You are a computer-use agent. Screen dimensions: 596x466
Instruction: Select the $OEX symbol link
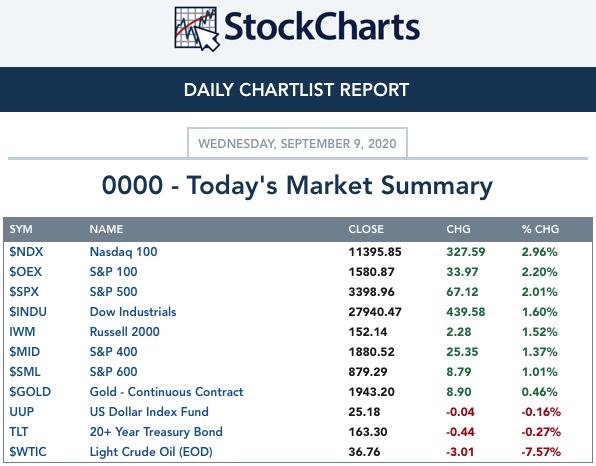25,272
